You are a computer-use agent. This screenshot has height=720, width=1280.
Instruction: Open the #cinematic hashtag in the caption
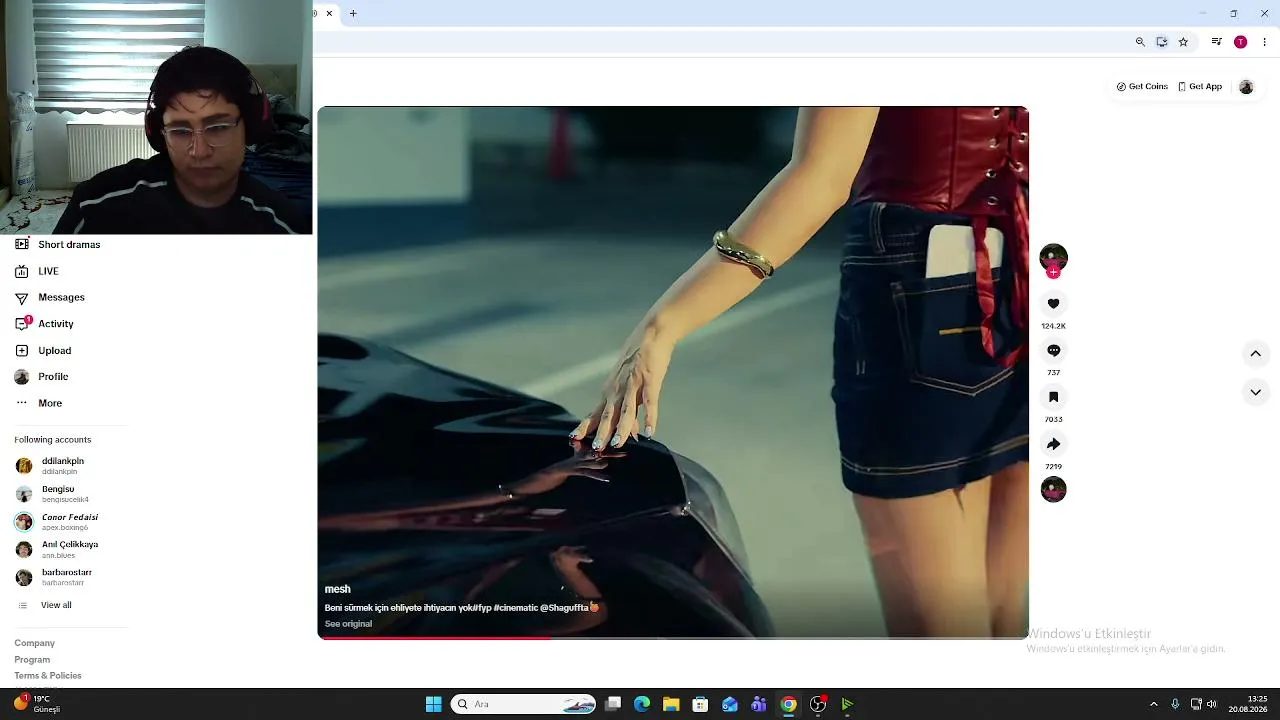click(x=515, y=608)
